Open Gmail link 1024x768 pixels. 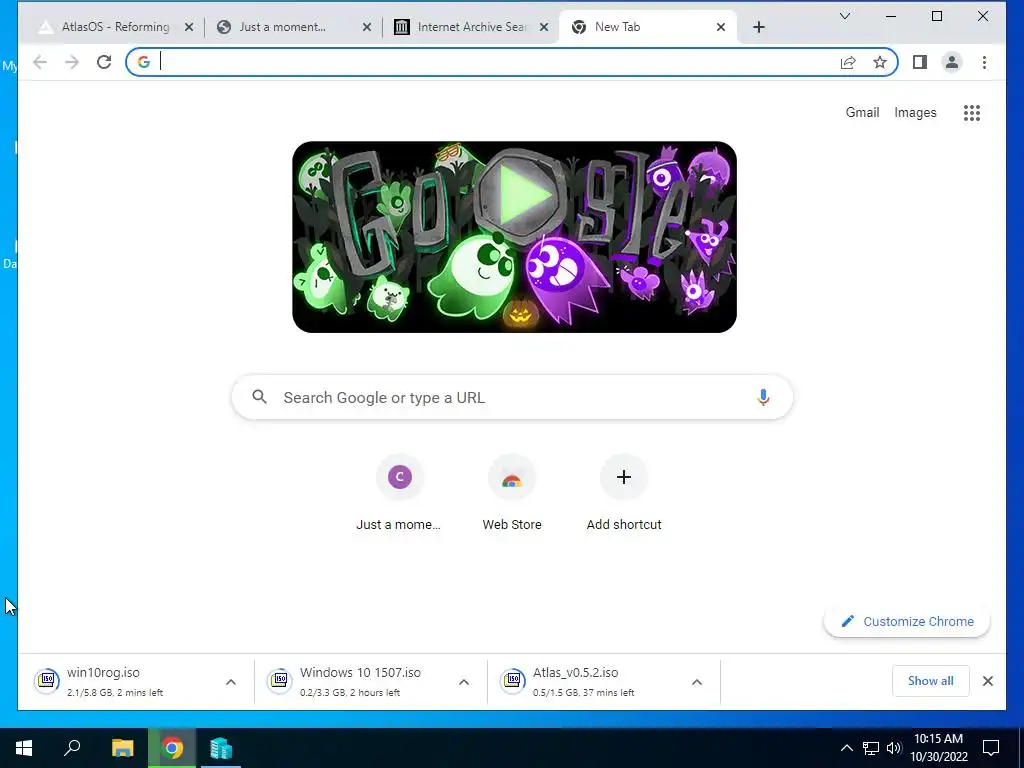(x=862, y=112)
